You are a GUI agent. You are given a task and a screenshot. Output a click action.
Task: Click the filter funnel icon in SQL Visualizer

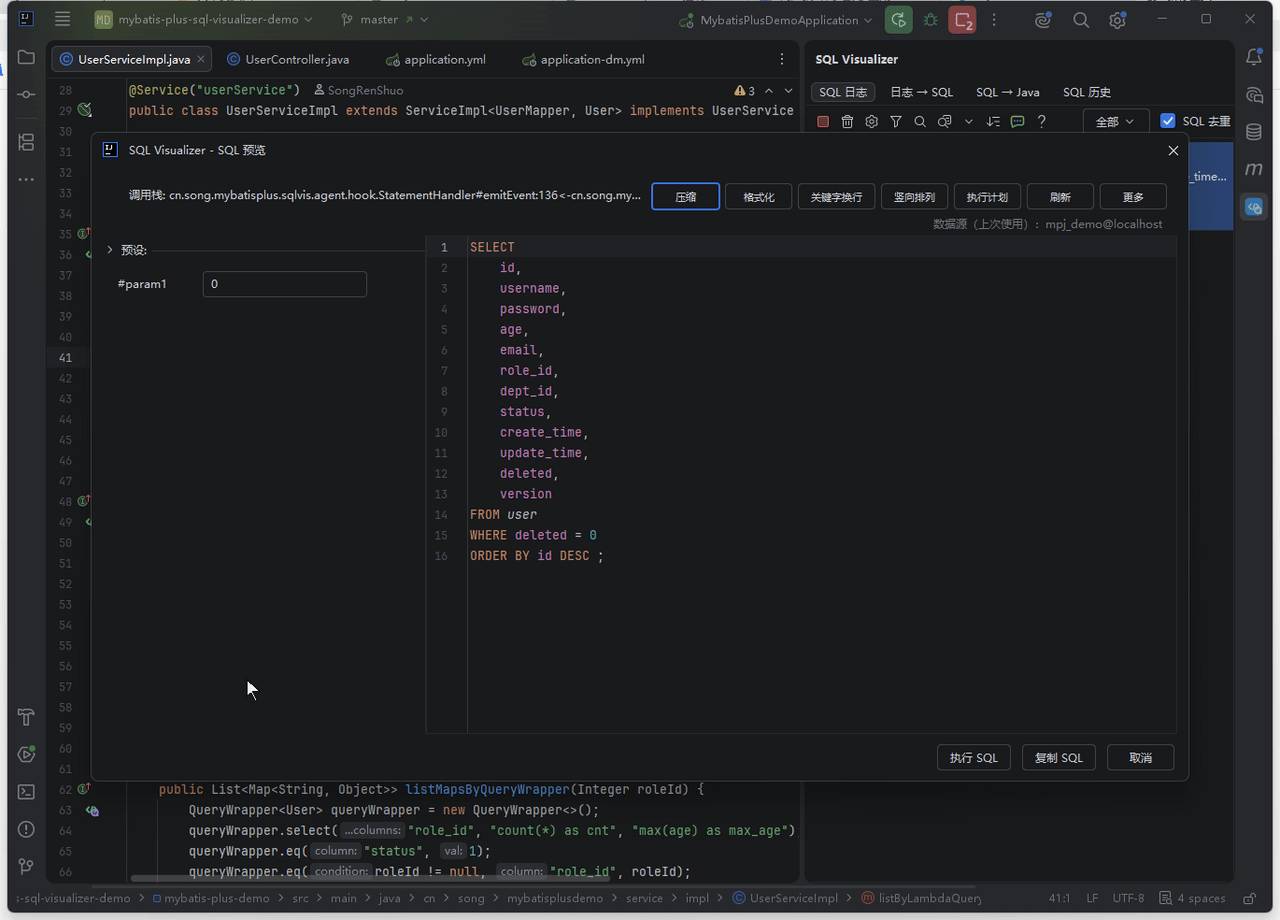(896, 122)
